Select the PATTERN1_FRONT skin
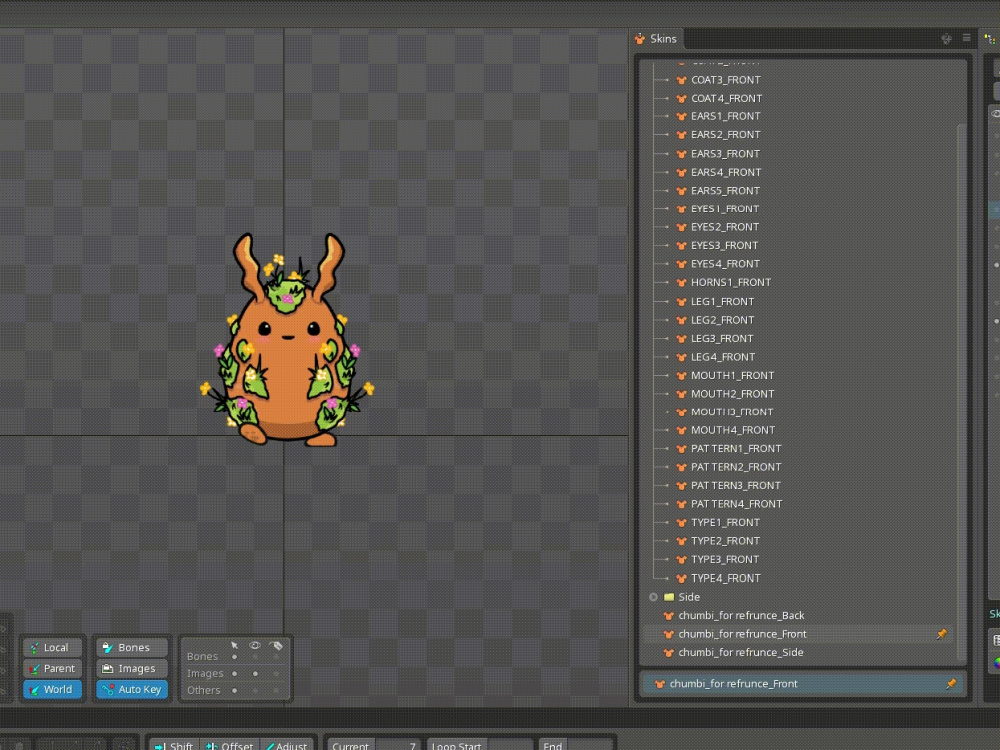The image size is (1000, 750). [x=736, y=449]
